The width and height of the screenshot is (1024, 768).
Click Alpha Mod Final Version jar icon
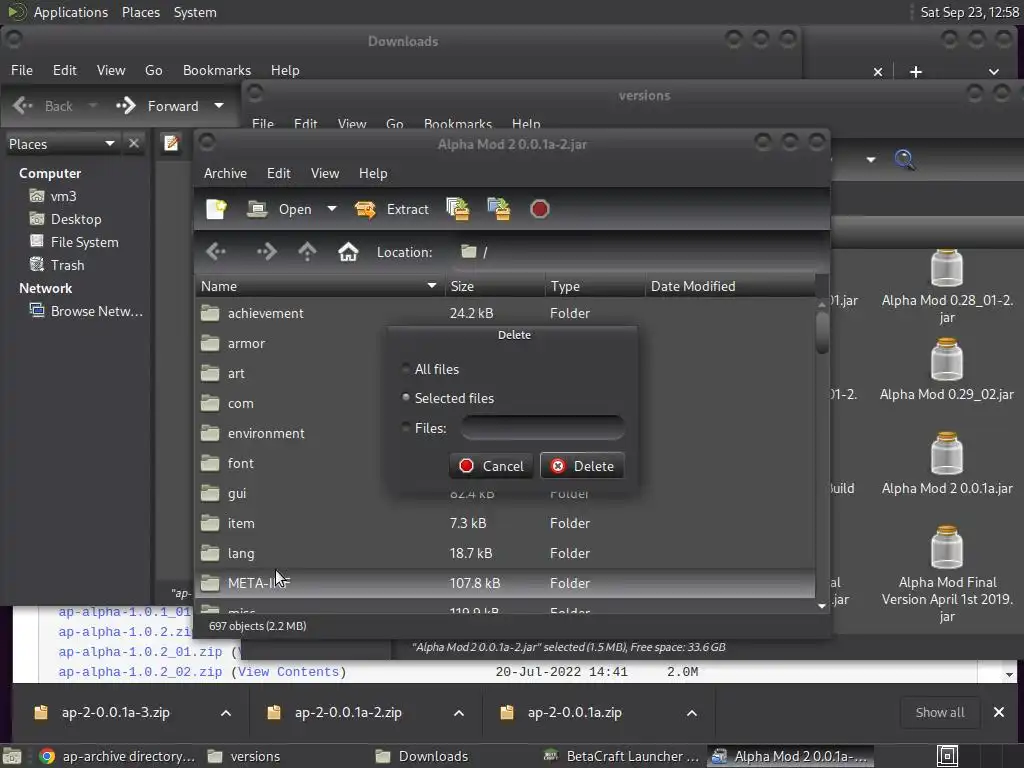pyautogui.click(x=947, y=547)
